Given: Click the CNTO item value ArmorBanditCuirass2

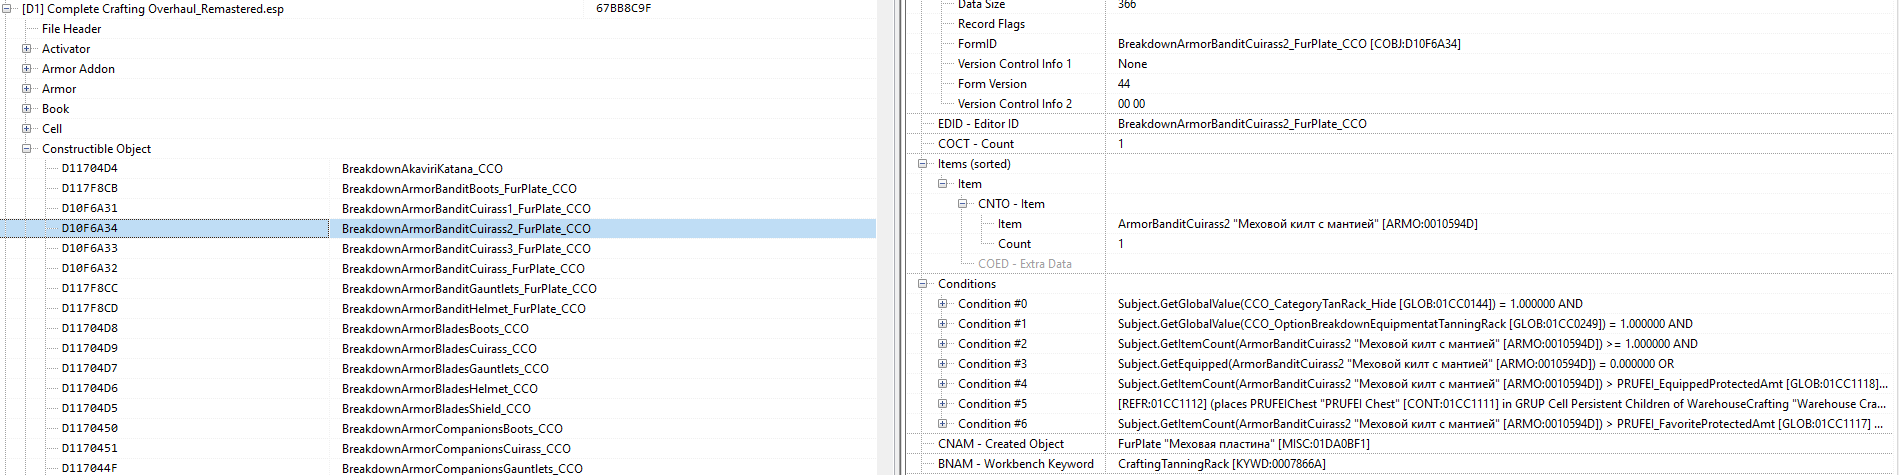Looking at the screenshot, I should coord(1297,224).
